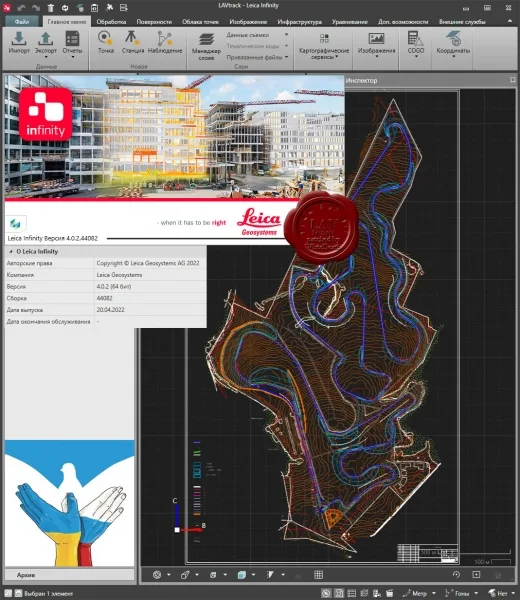The image size is (520, 600).
Task: Collapse the ribbon with the chevron
Action: click(510, 21)
